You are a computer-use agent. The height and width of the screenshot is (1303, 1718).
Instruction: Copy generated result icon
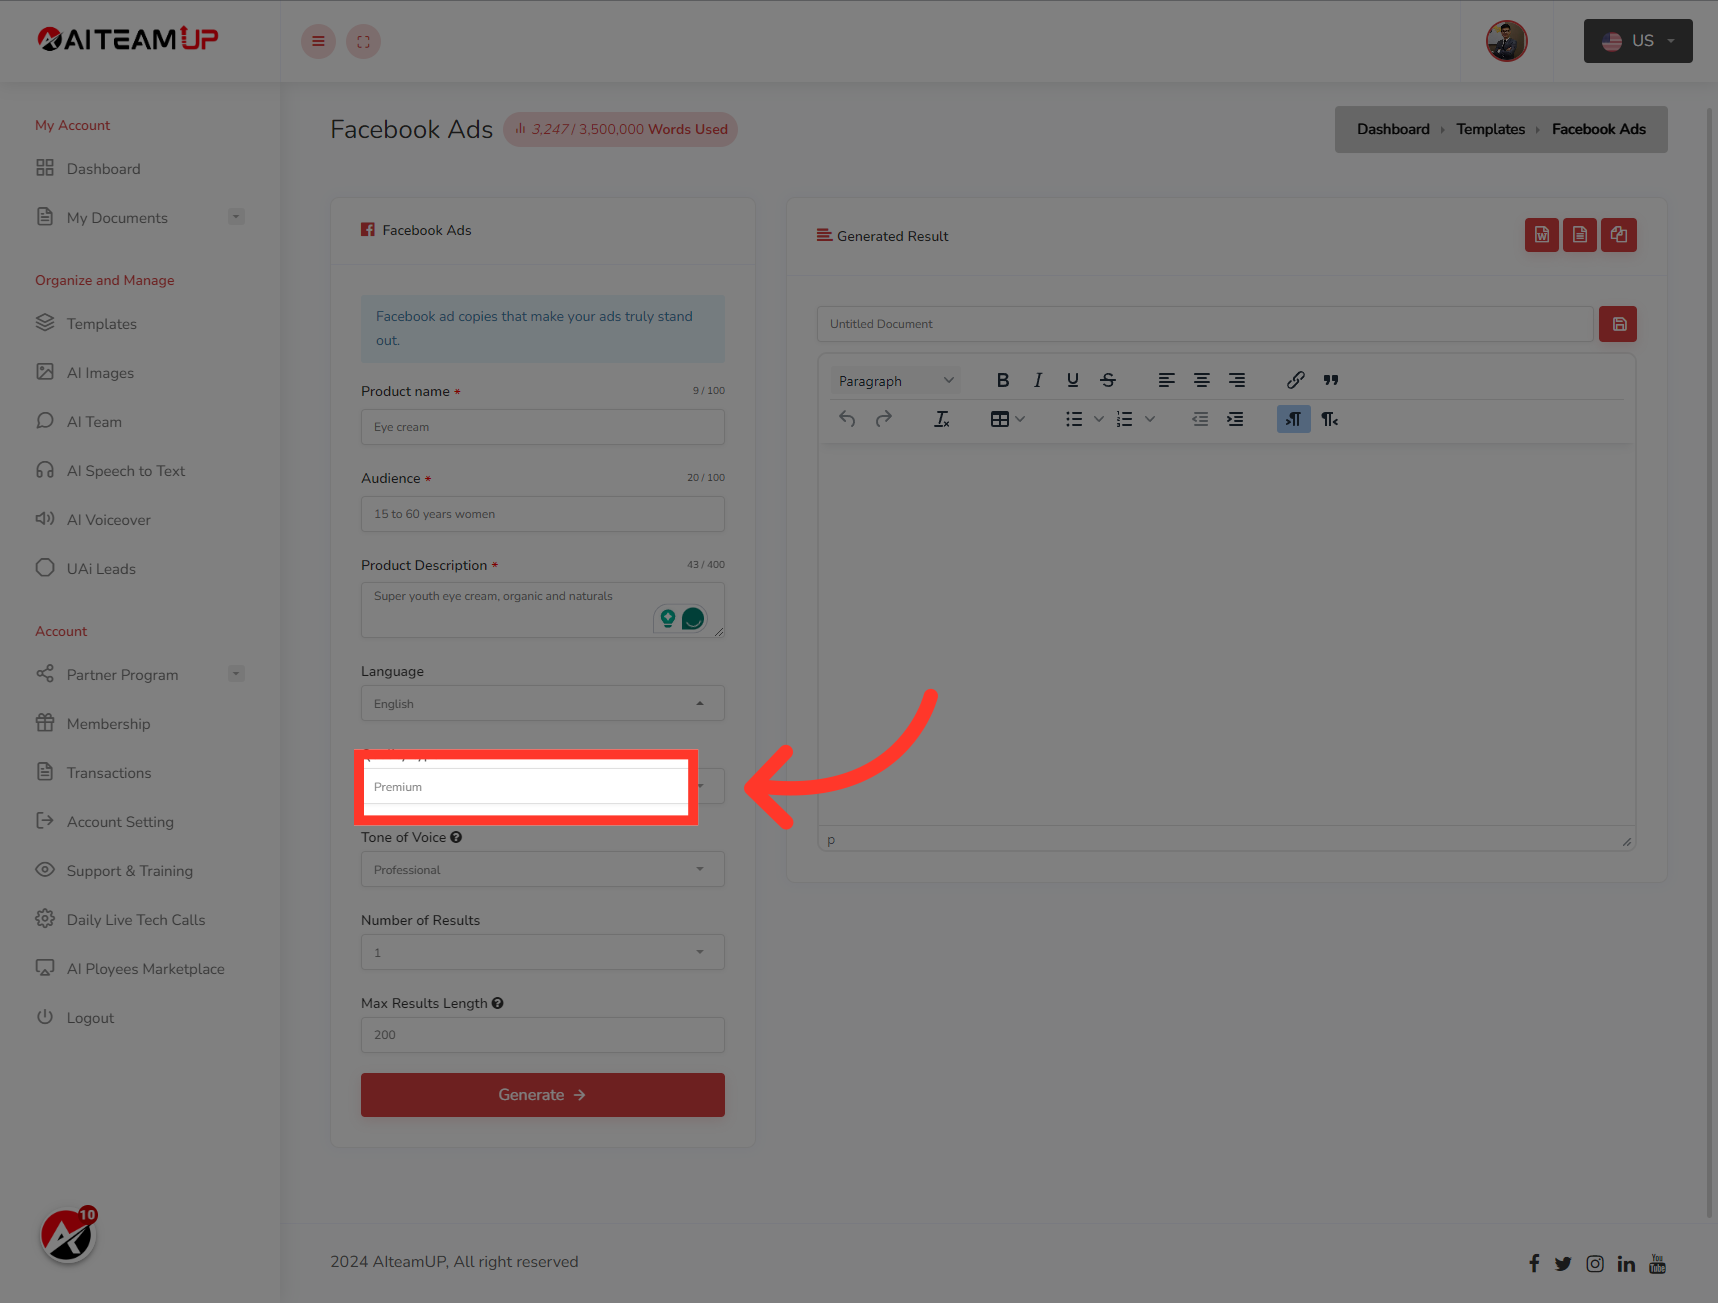(1618, 235)
